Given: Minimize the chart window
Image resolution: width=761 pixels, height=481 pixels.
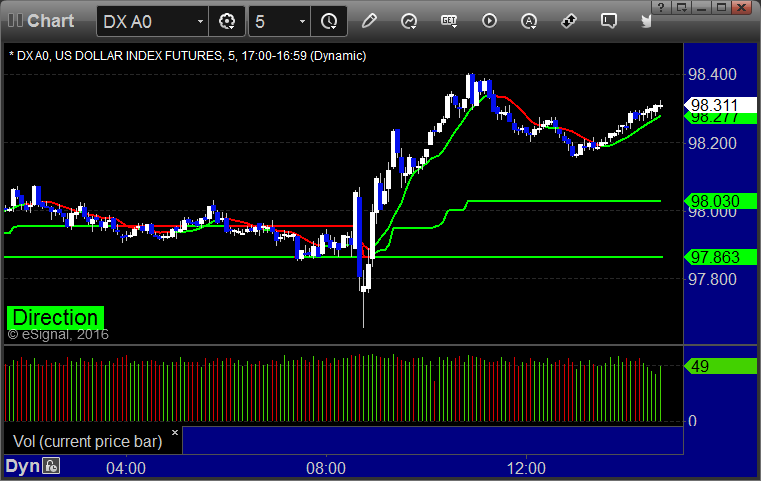Looking at the screenshot, I should [x=701, y=7].
